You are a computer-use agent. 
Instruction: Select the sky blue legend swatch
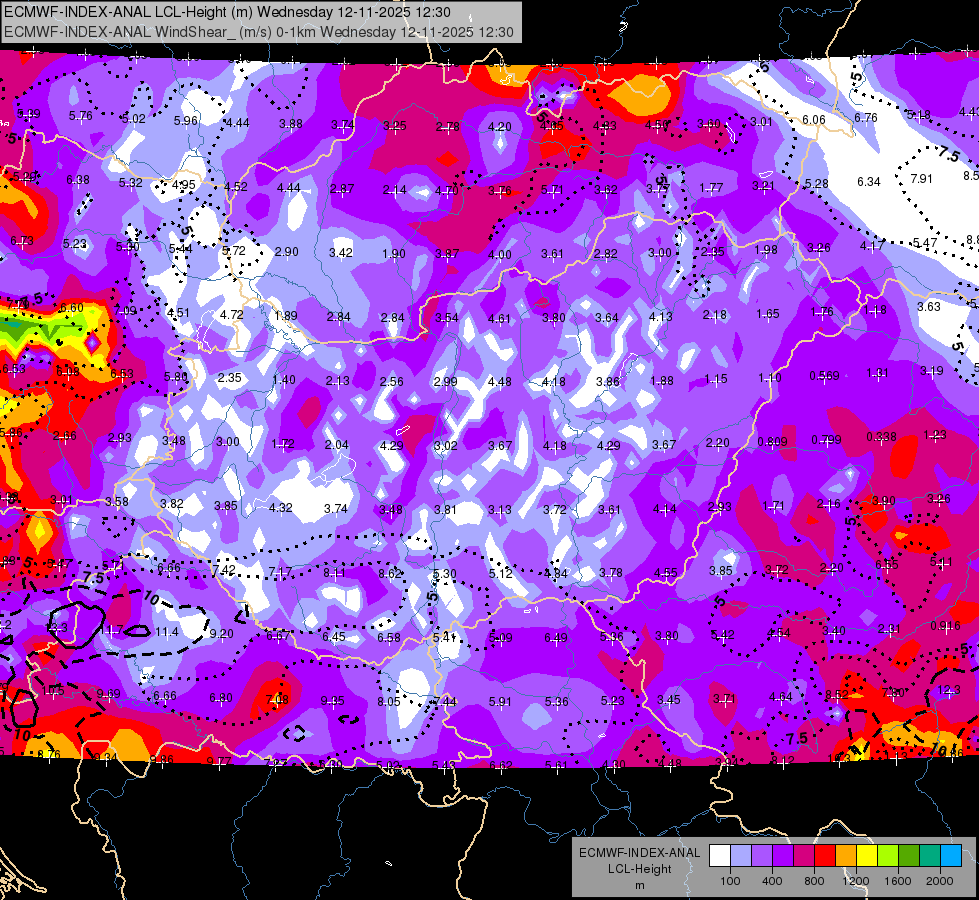pos(951,855)
